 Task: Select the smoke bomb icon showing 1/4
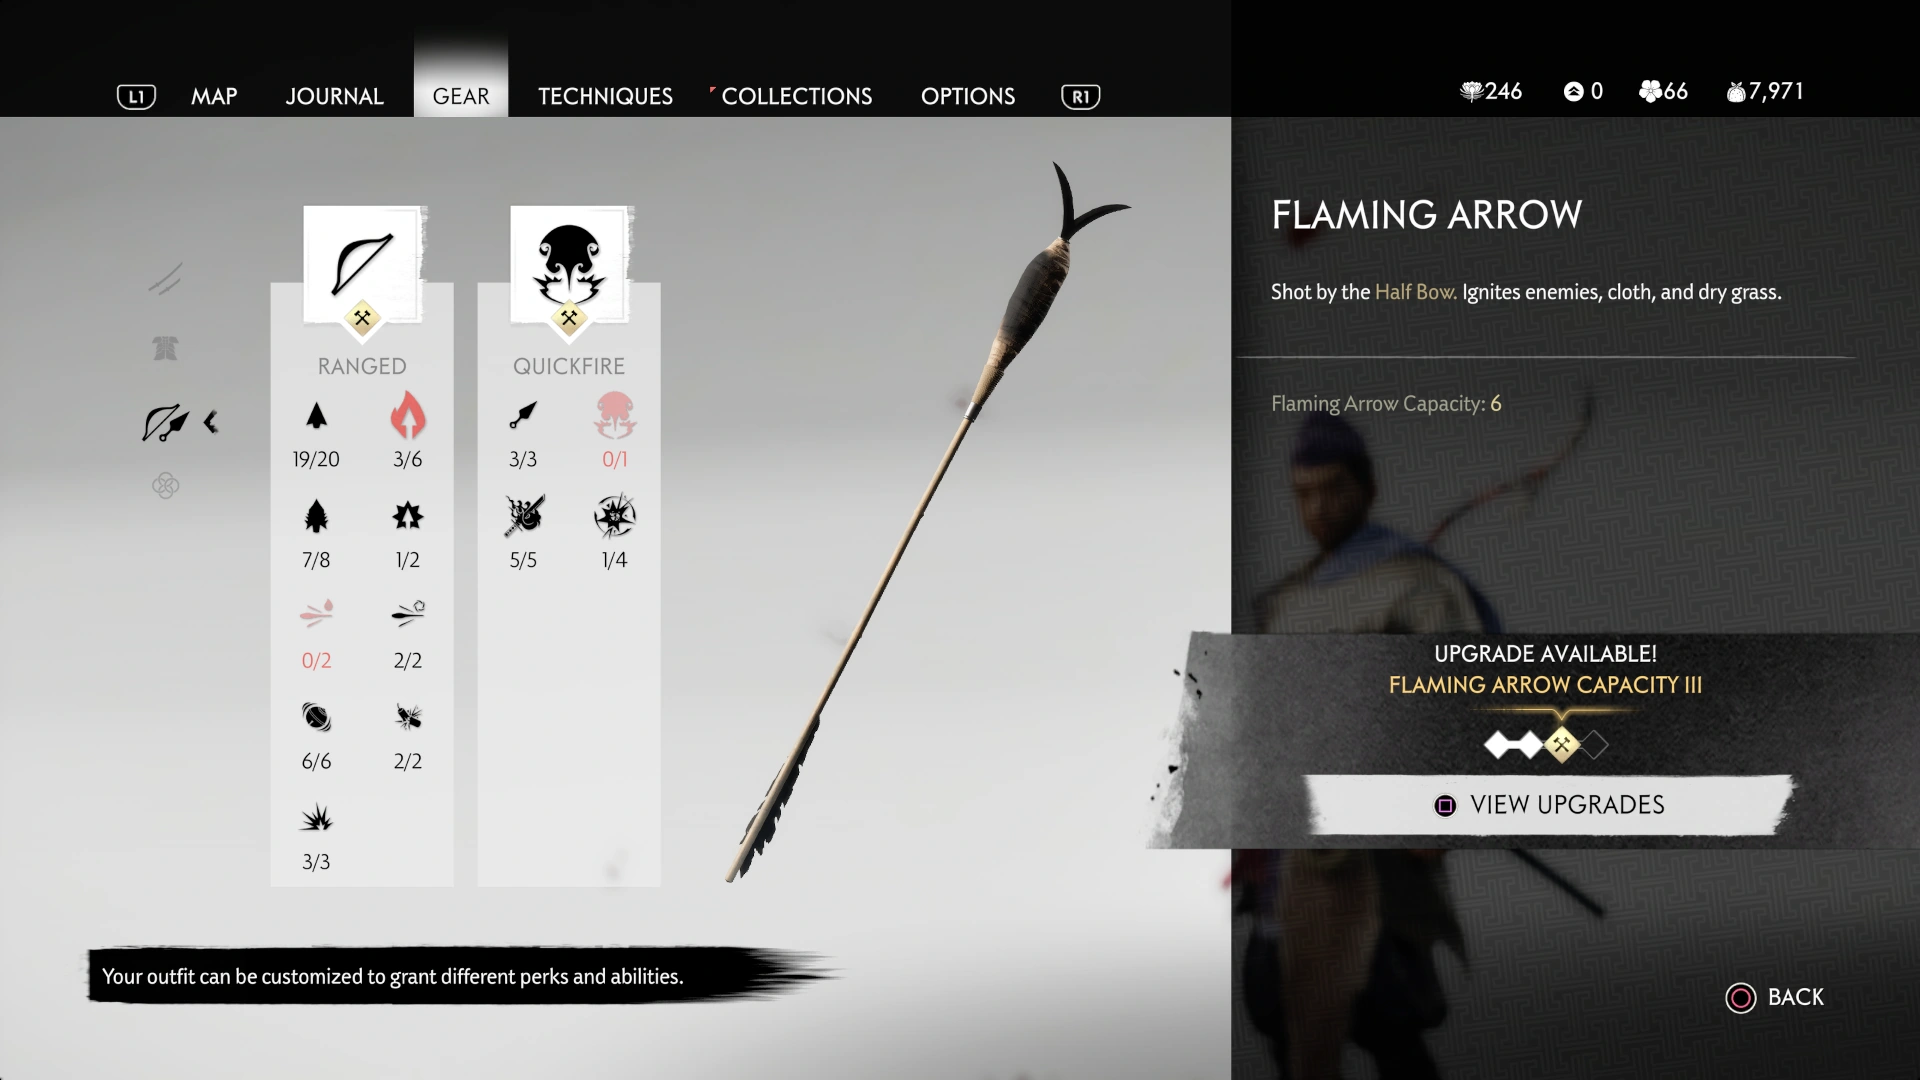click(615, 517)
